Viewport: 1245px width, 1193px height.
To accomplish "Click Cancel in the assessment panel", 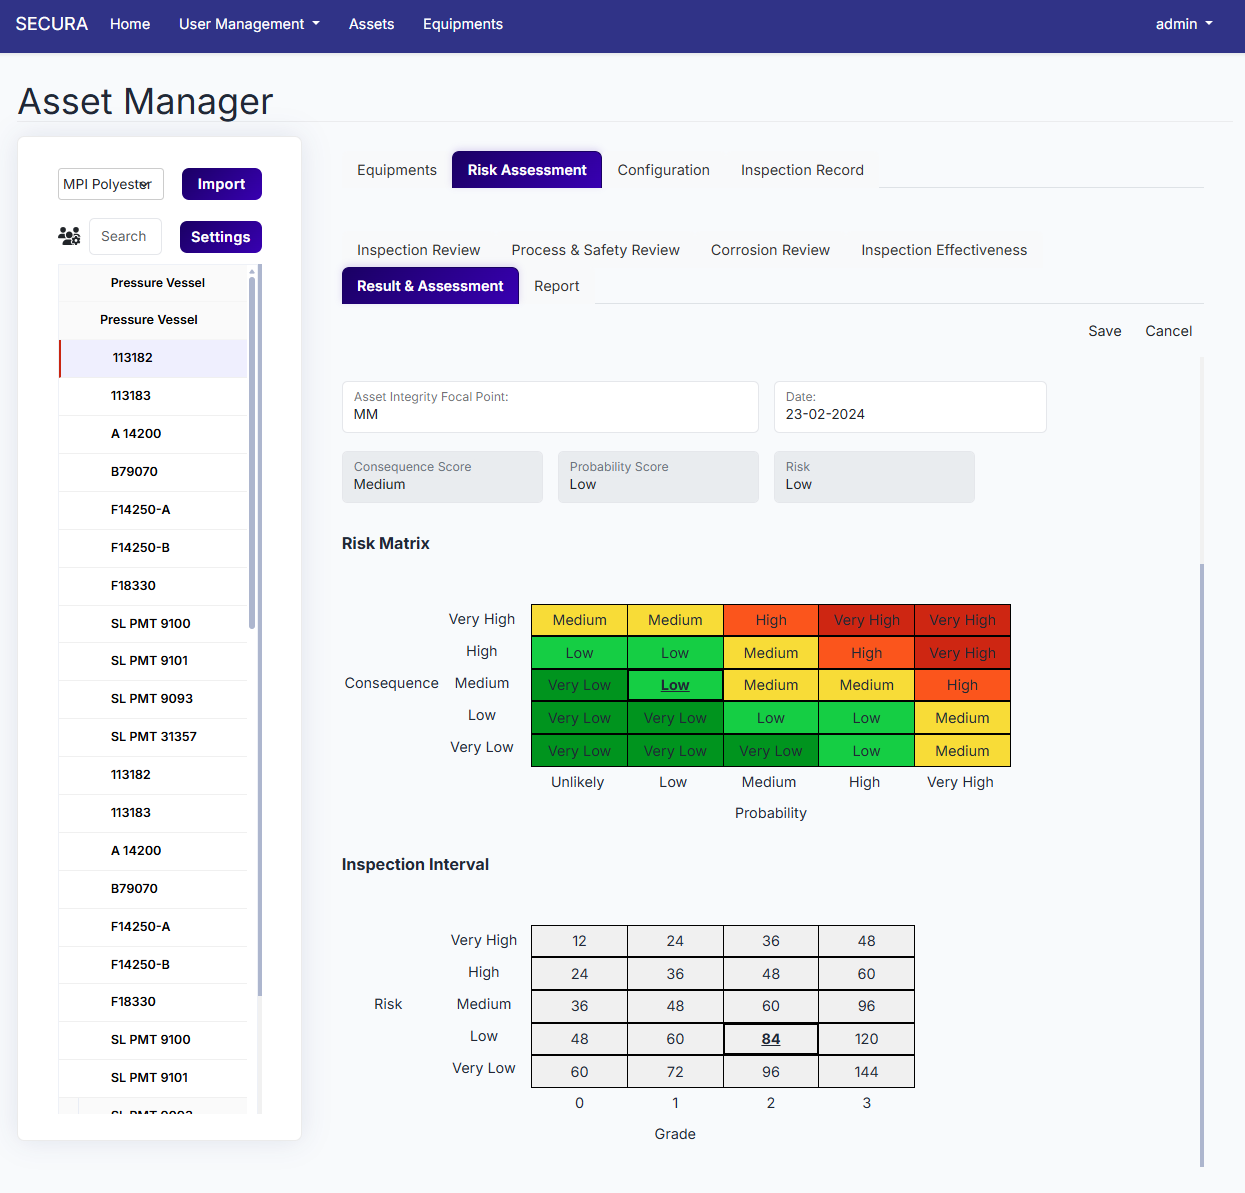I will click(x=1168, y=331).
